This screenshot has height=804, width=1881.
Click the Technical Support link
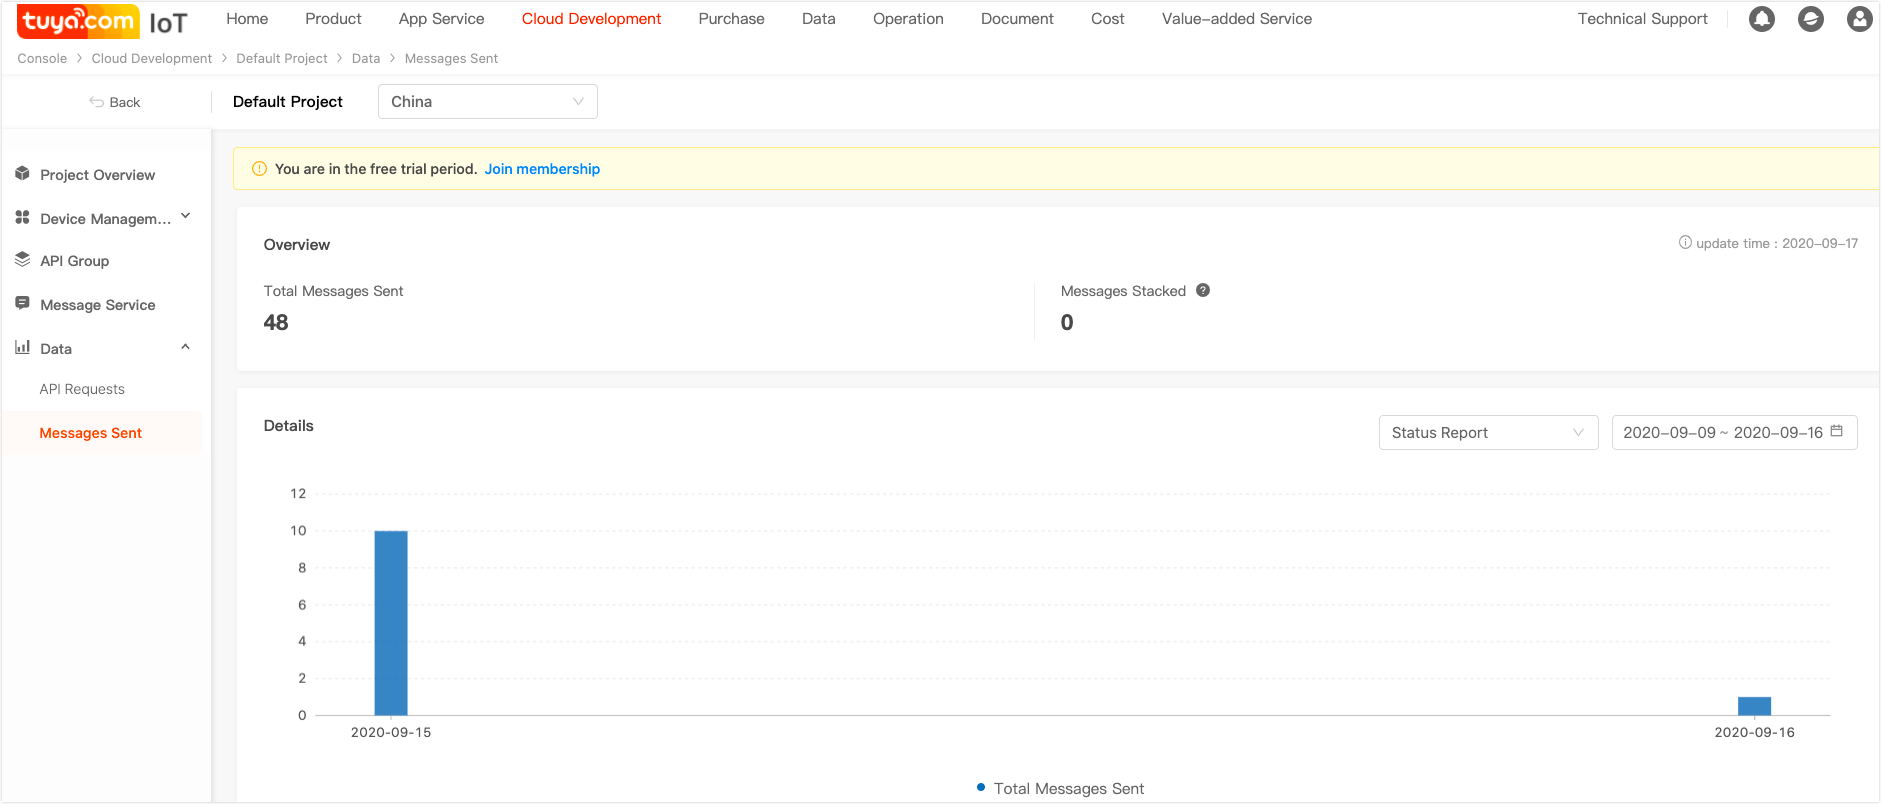point(1643,19)
